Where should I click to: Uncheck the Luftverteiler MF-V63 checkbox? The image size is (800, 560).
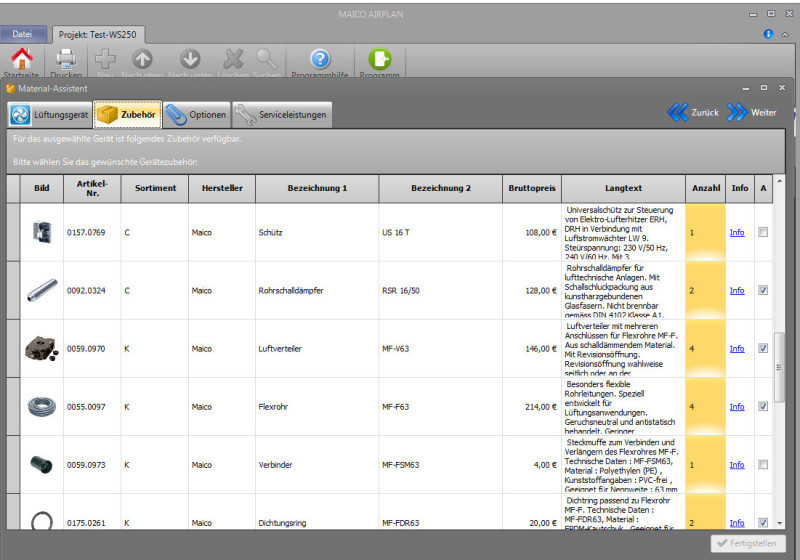point(763,348)
